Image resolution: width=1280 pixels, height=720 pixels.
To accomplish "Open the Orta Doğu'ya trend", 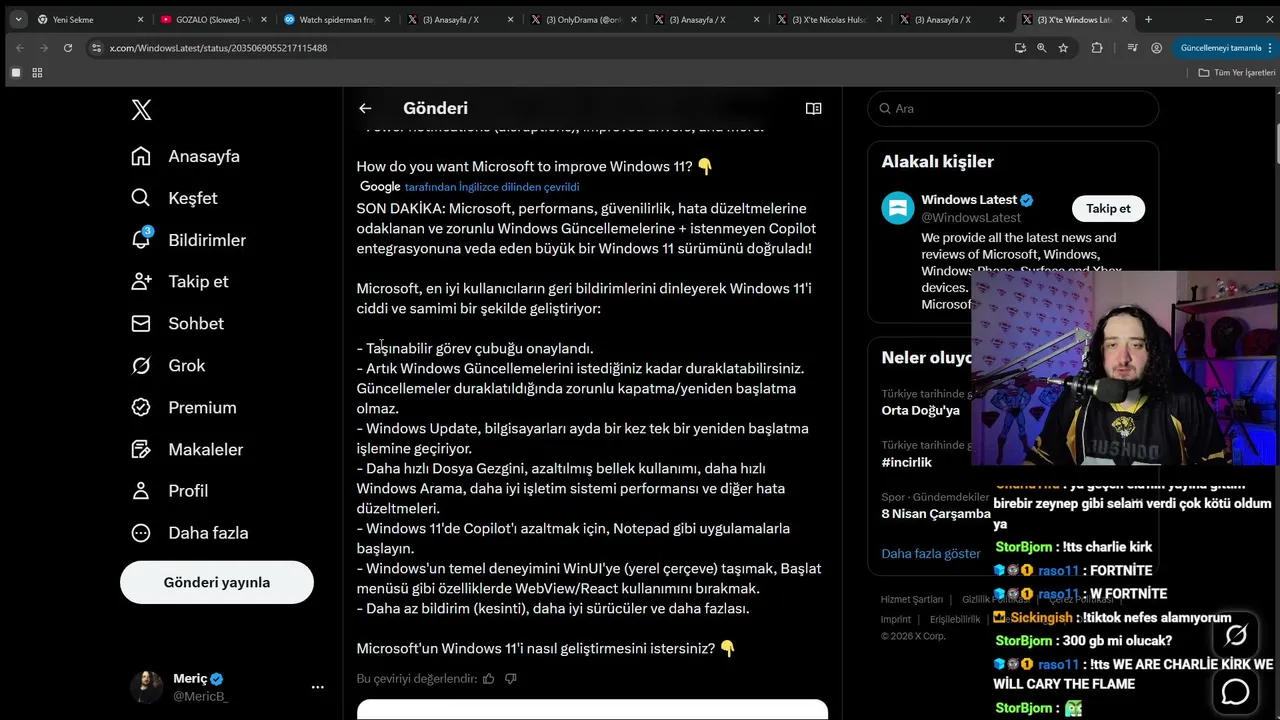I will 920,410.
